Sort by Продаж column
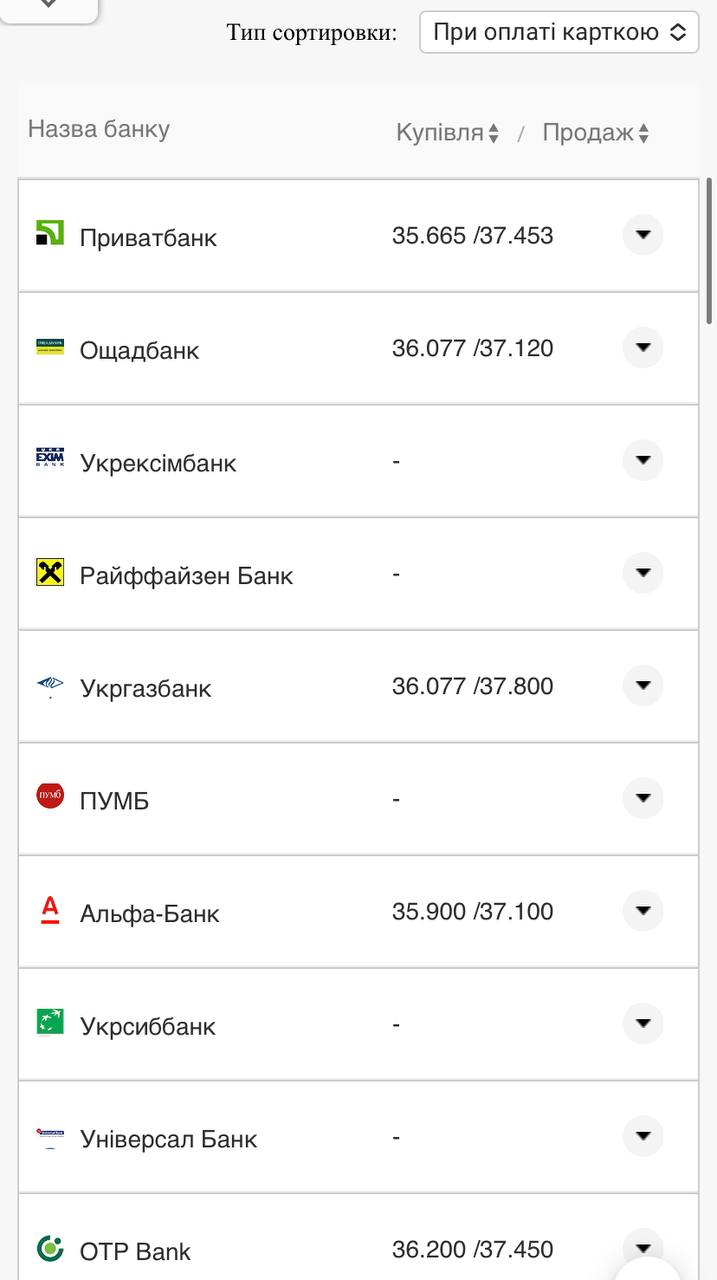Screen dimensions: 717x1280 (595, 133)
